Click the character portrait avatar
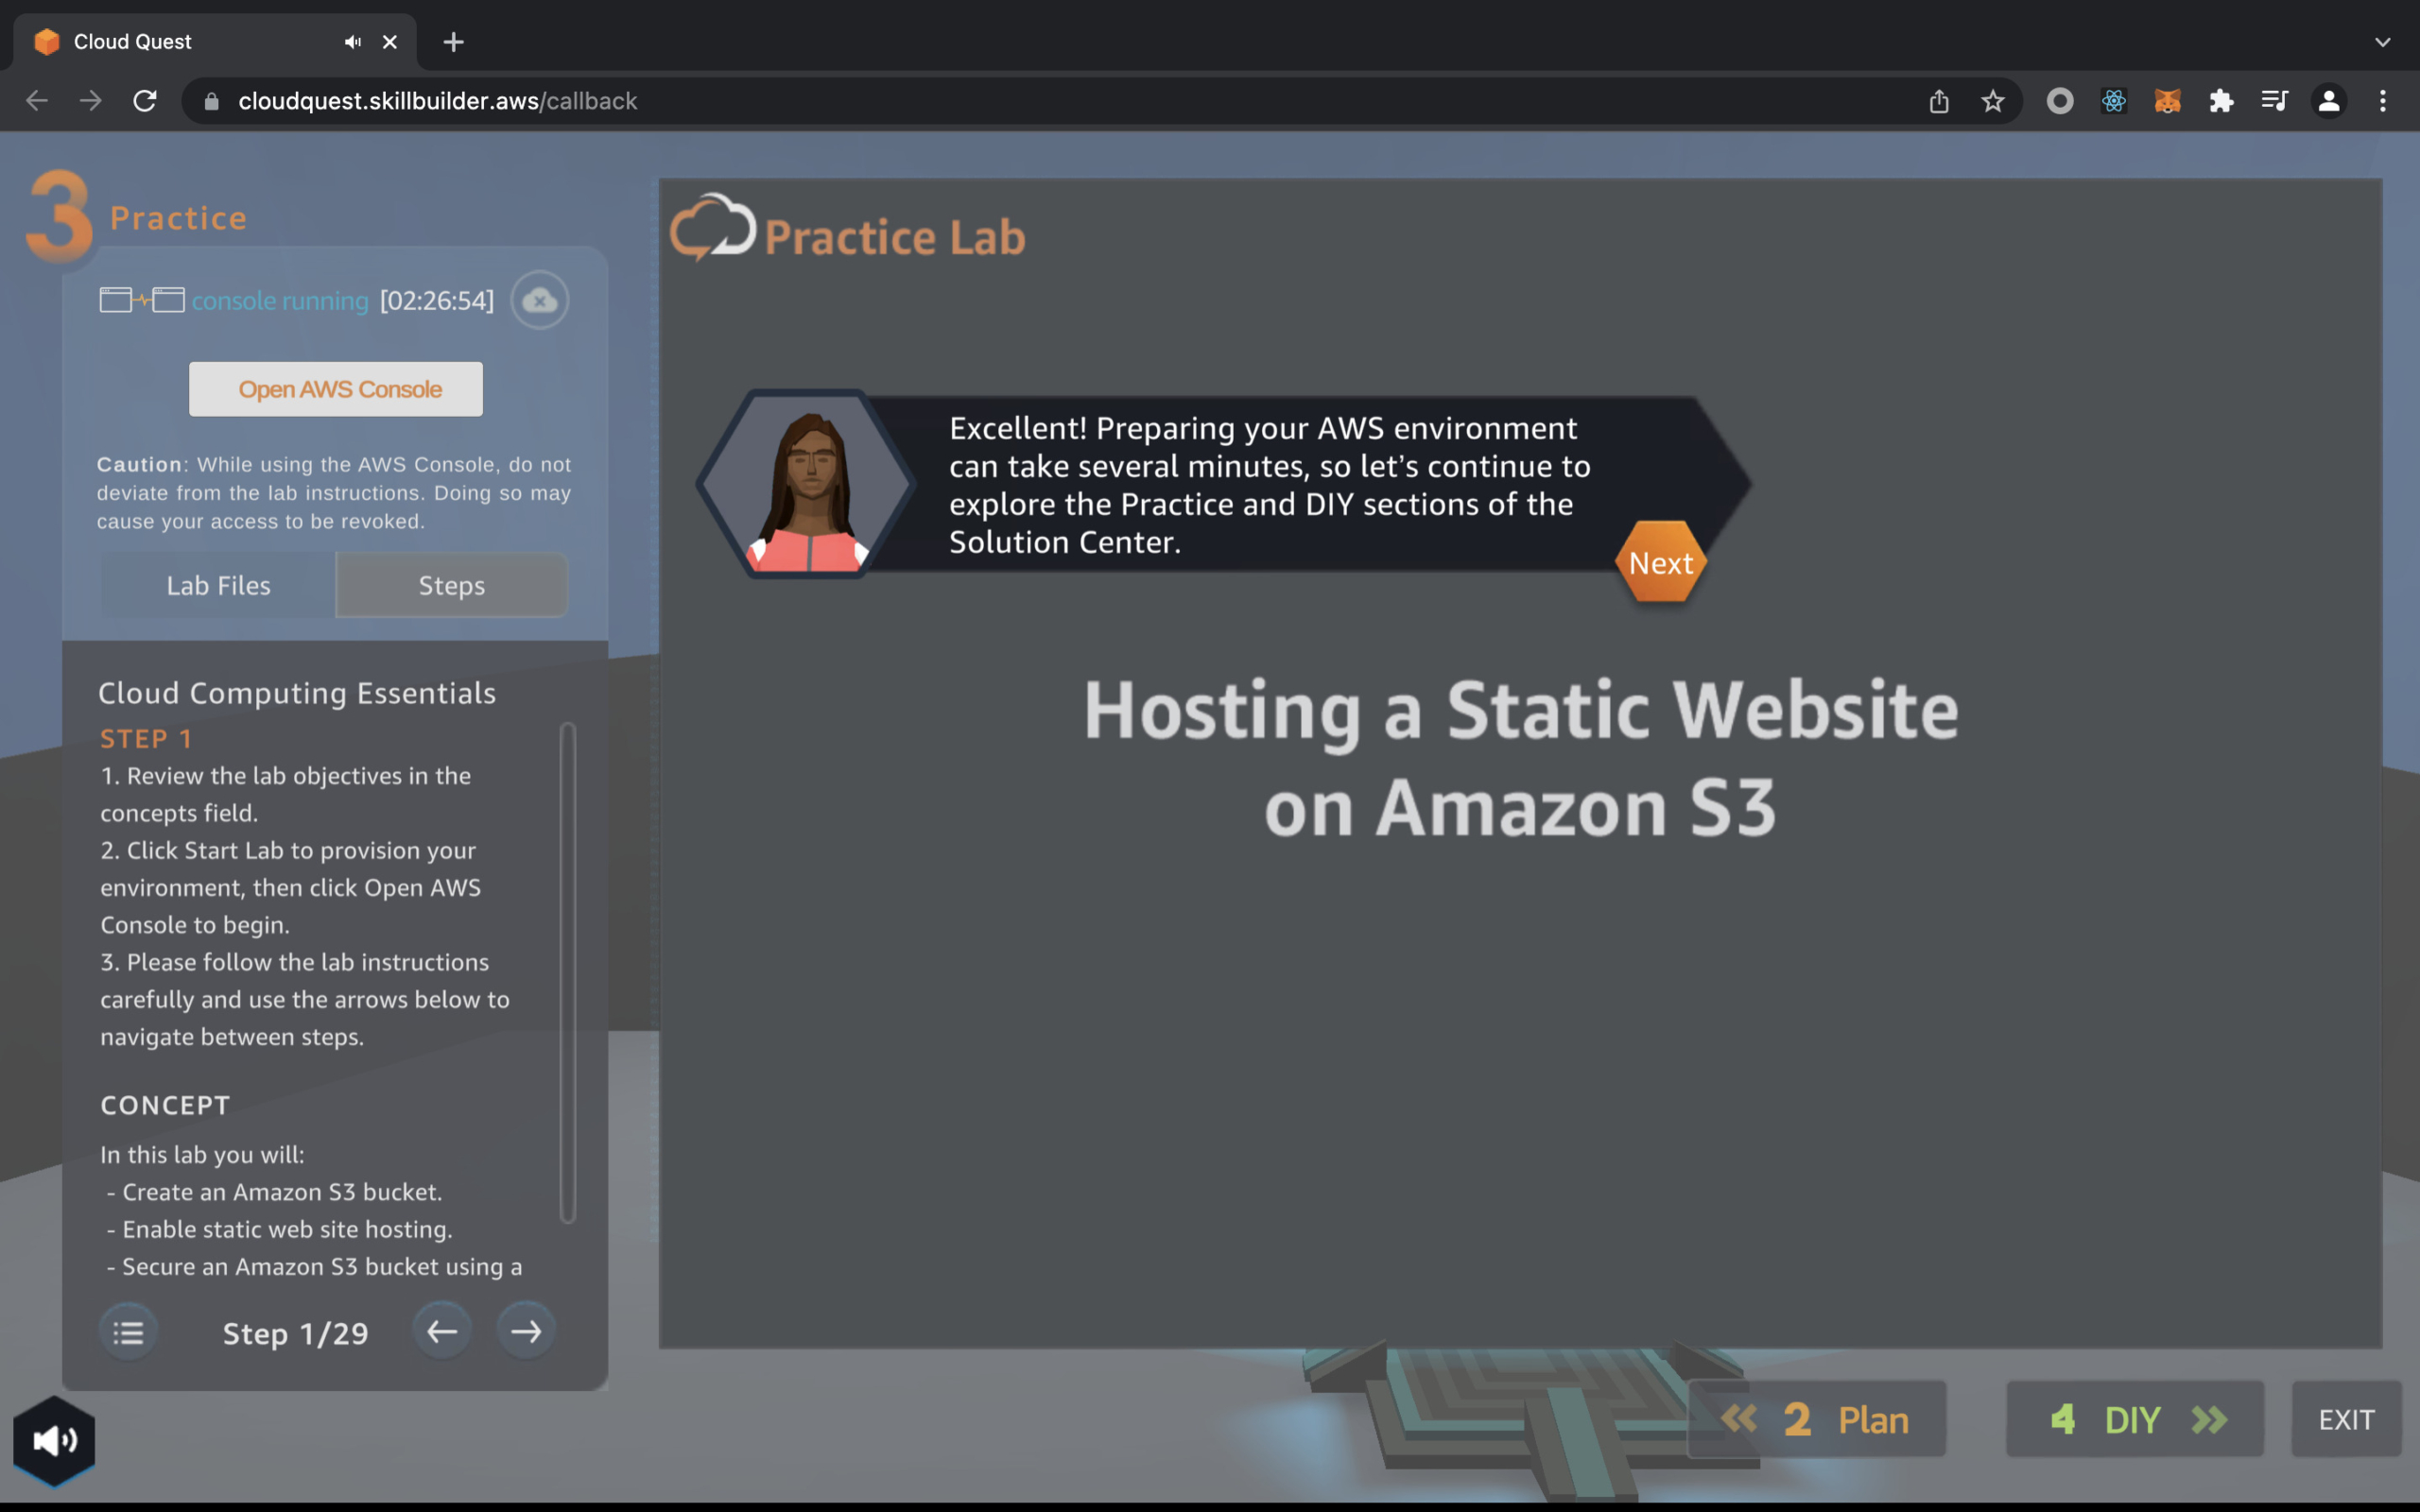 point(808,484)
